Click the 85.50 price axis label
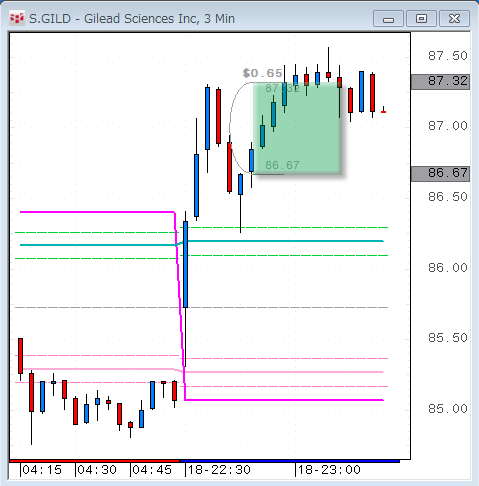This screenshot has width=479, height=486. click(448, 338)
